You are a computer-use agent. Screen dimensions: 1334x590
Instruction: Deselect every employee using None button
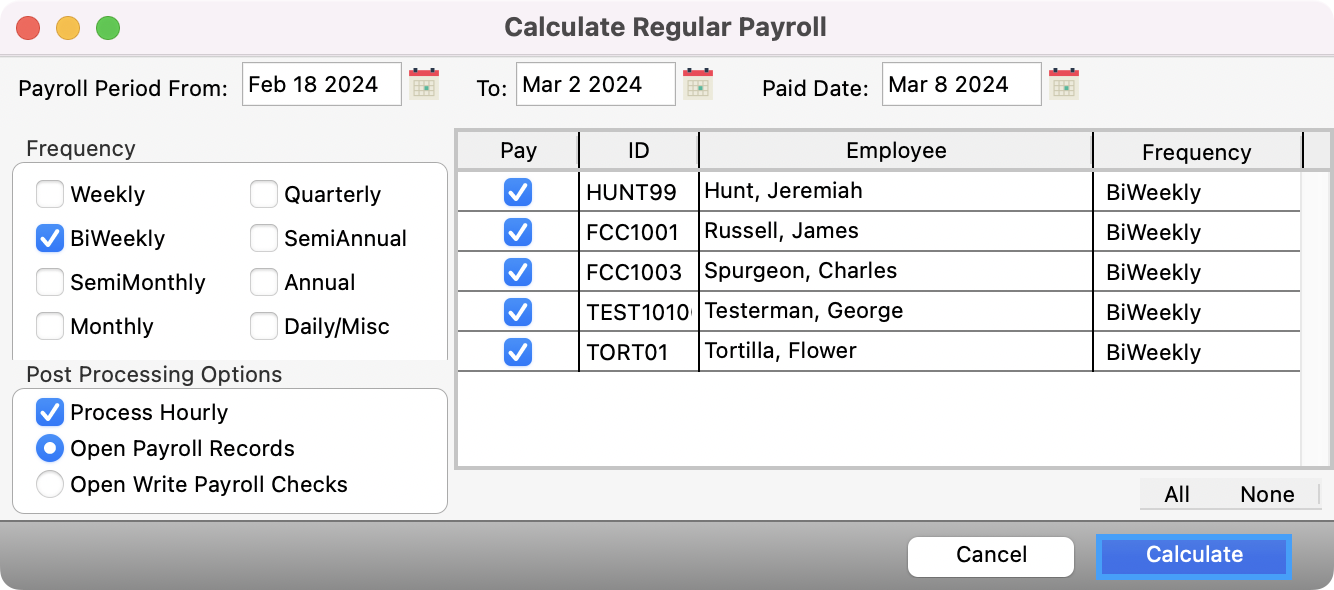coord(1267,494)
